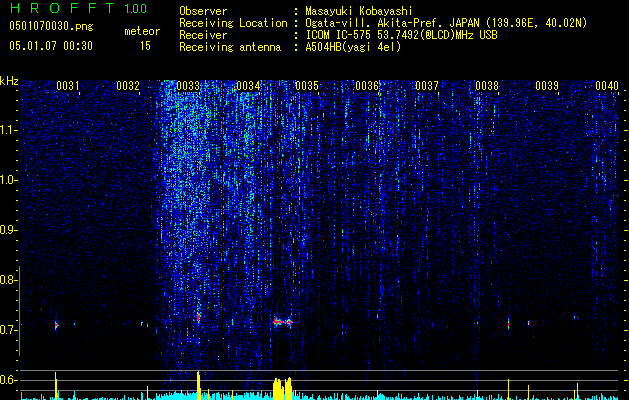Click the 0034 time marker
This screenshot has width=629, height=400.
tap(248, 86)
